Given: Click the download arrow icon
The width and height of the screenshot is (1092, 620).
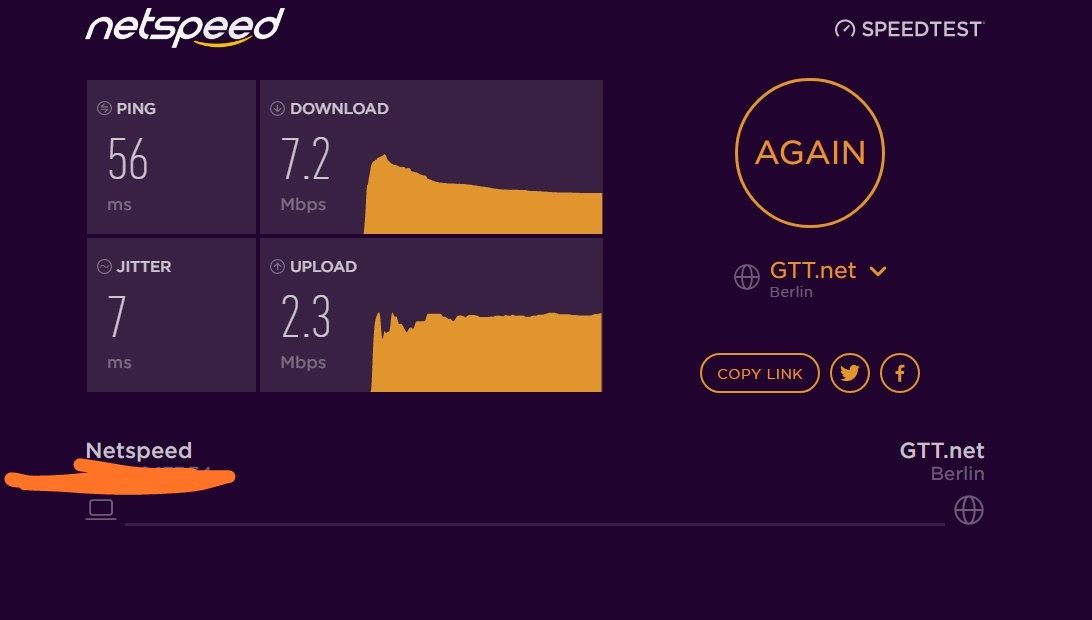Looking at the screenshot, I should 277,108.
